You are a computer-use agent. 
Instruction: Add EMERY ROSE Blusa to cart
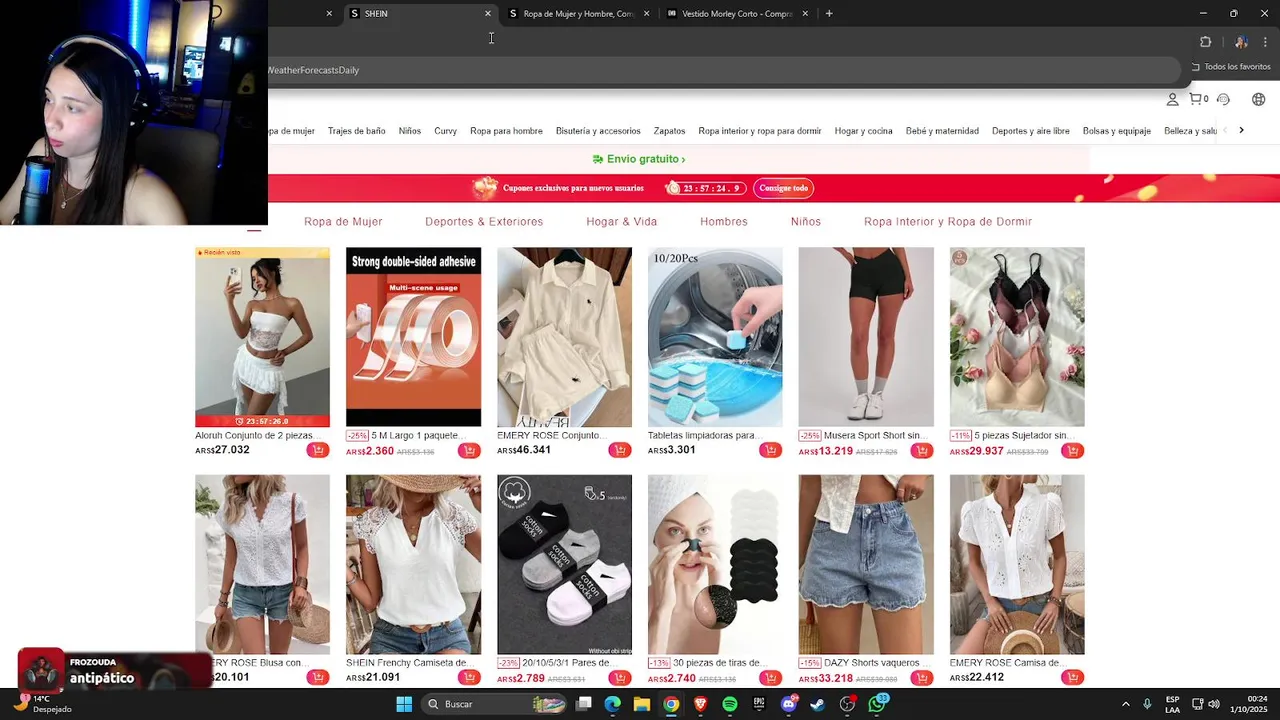(x=318, y=678)
